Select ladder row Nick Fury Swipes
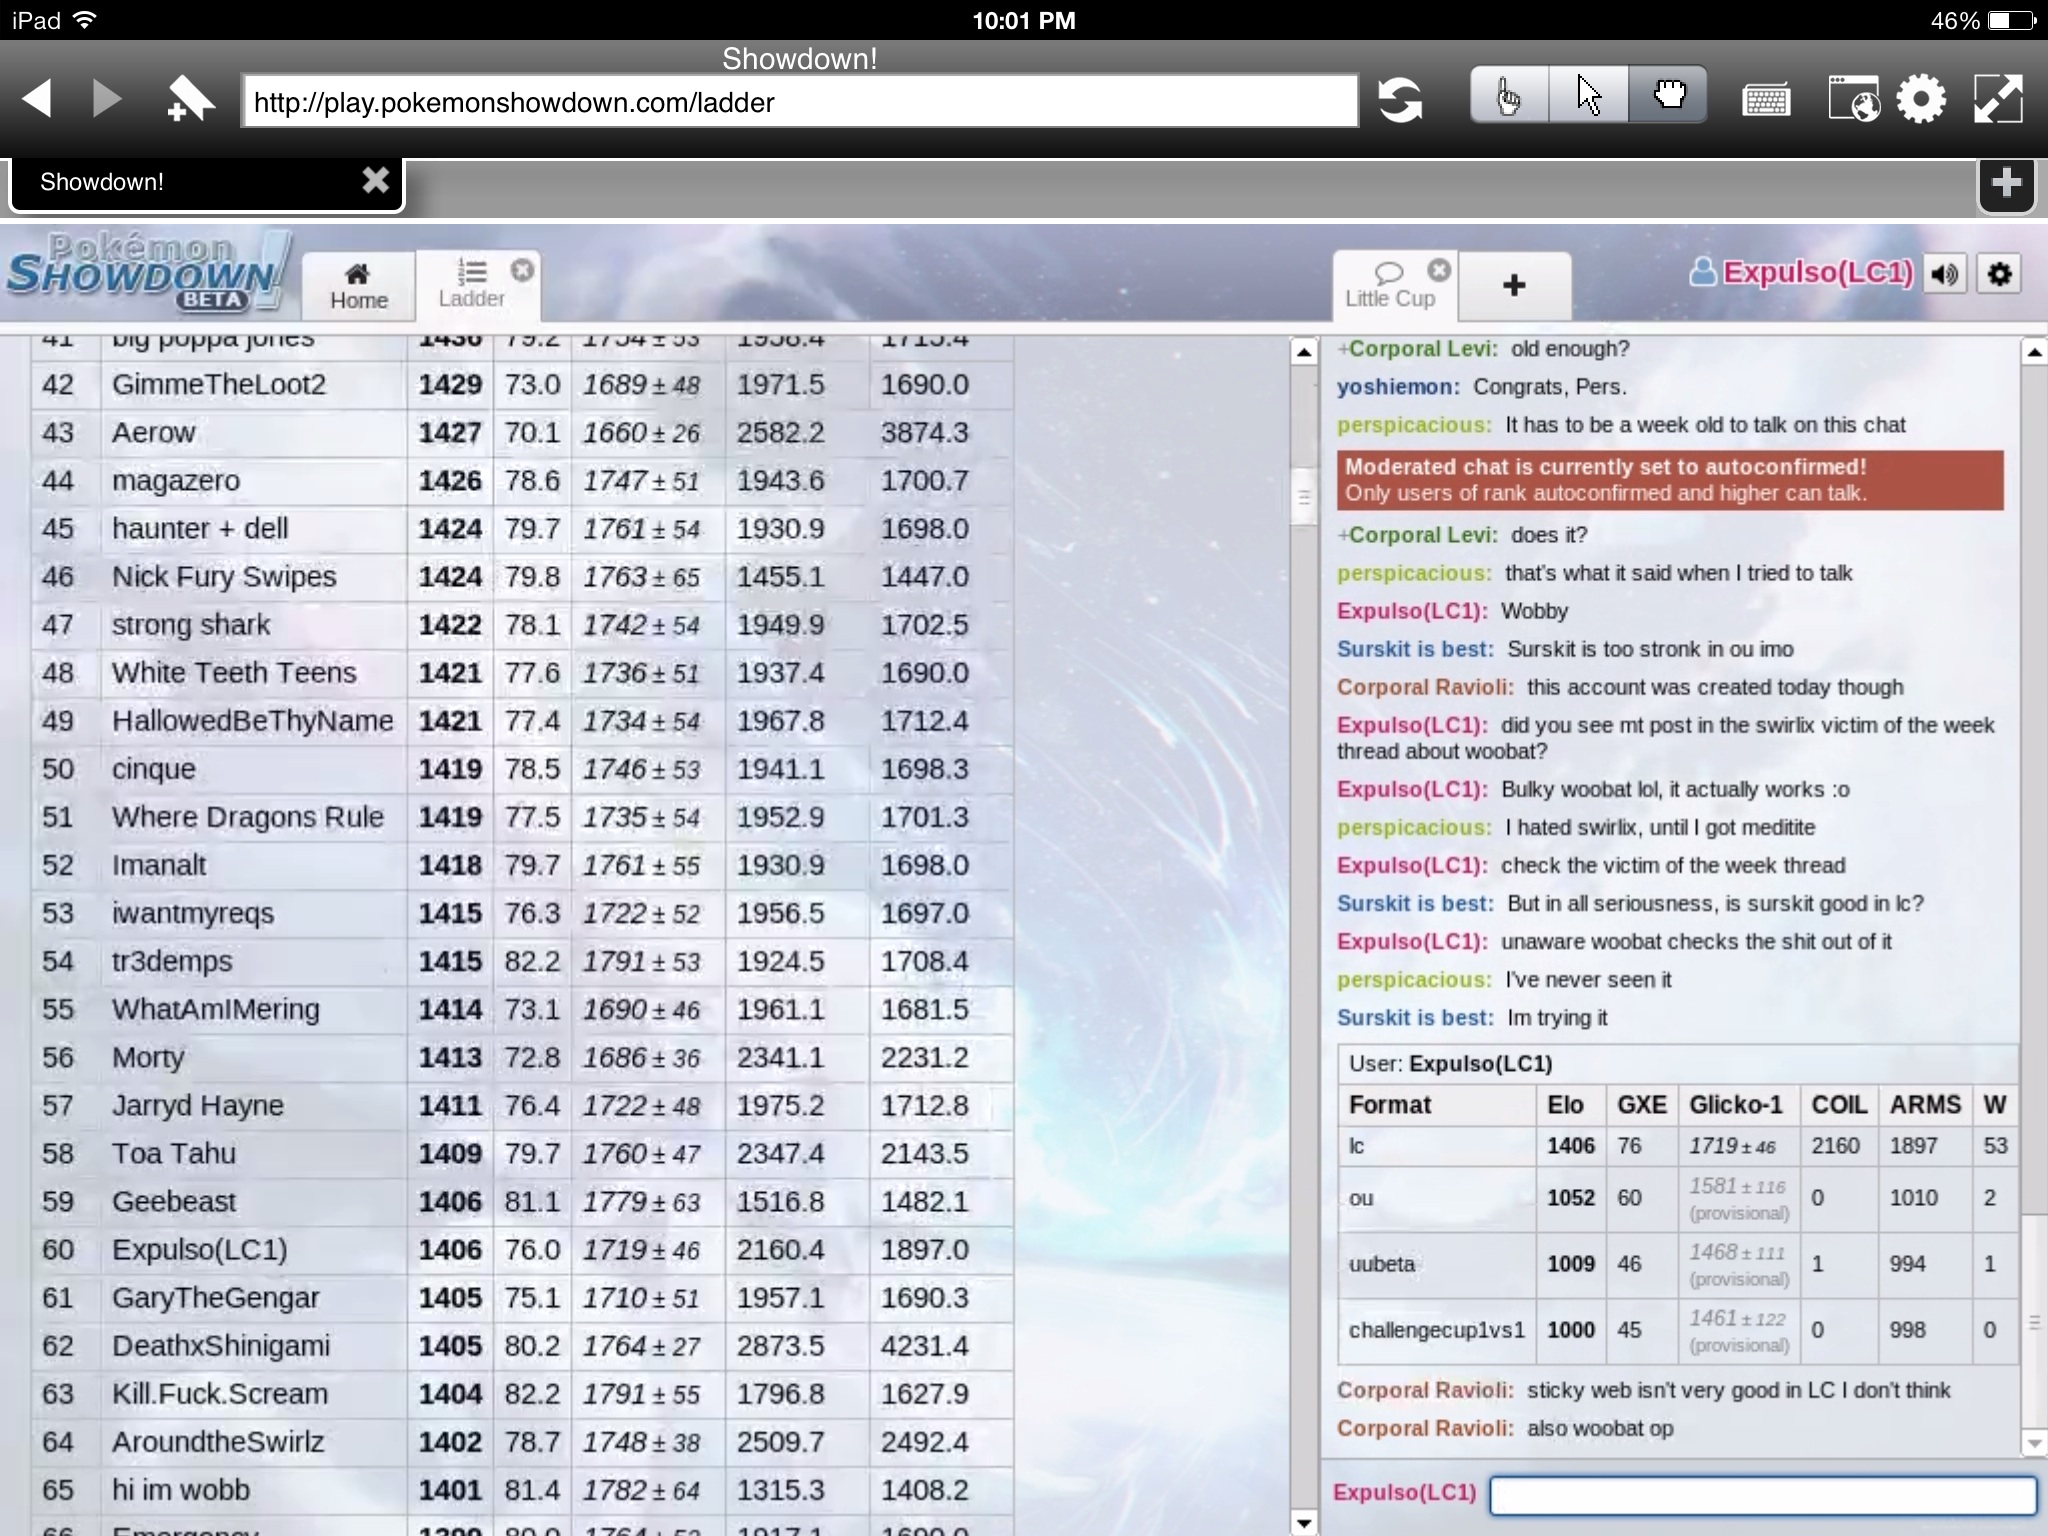 (522, 577)
